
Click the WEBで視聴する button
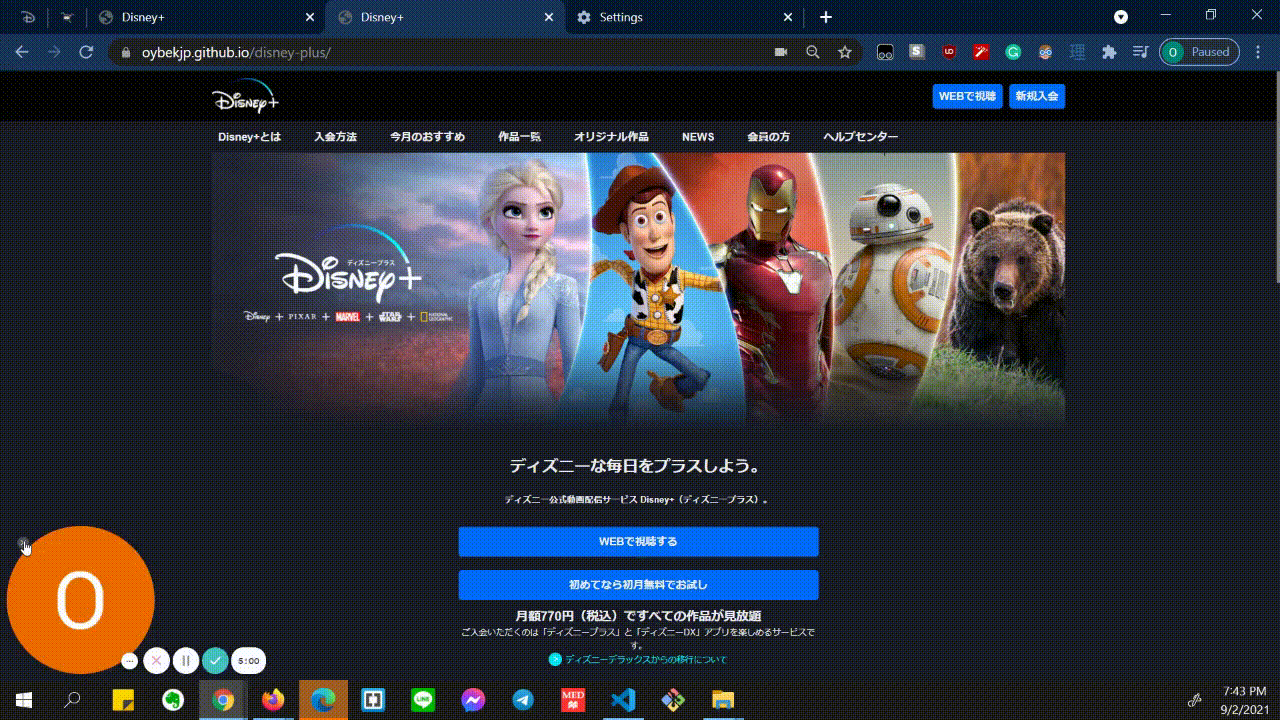click(x=638, y=541)
